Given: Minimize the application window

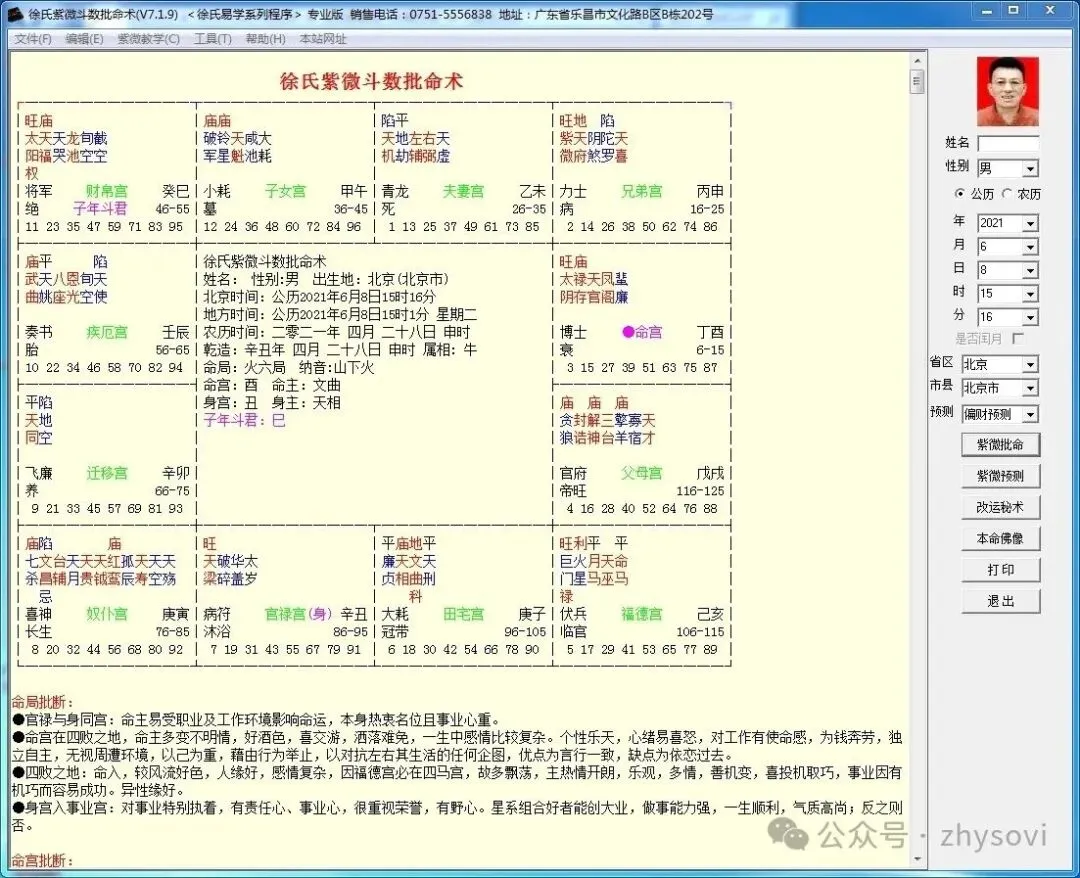Looking at the screenshot, I should point(987,11).
